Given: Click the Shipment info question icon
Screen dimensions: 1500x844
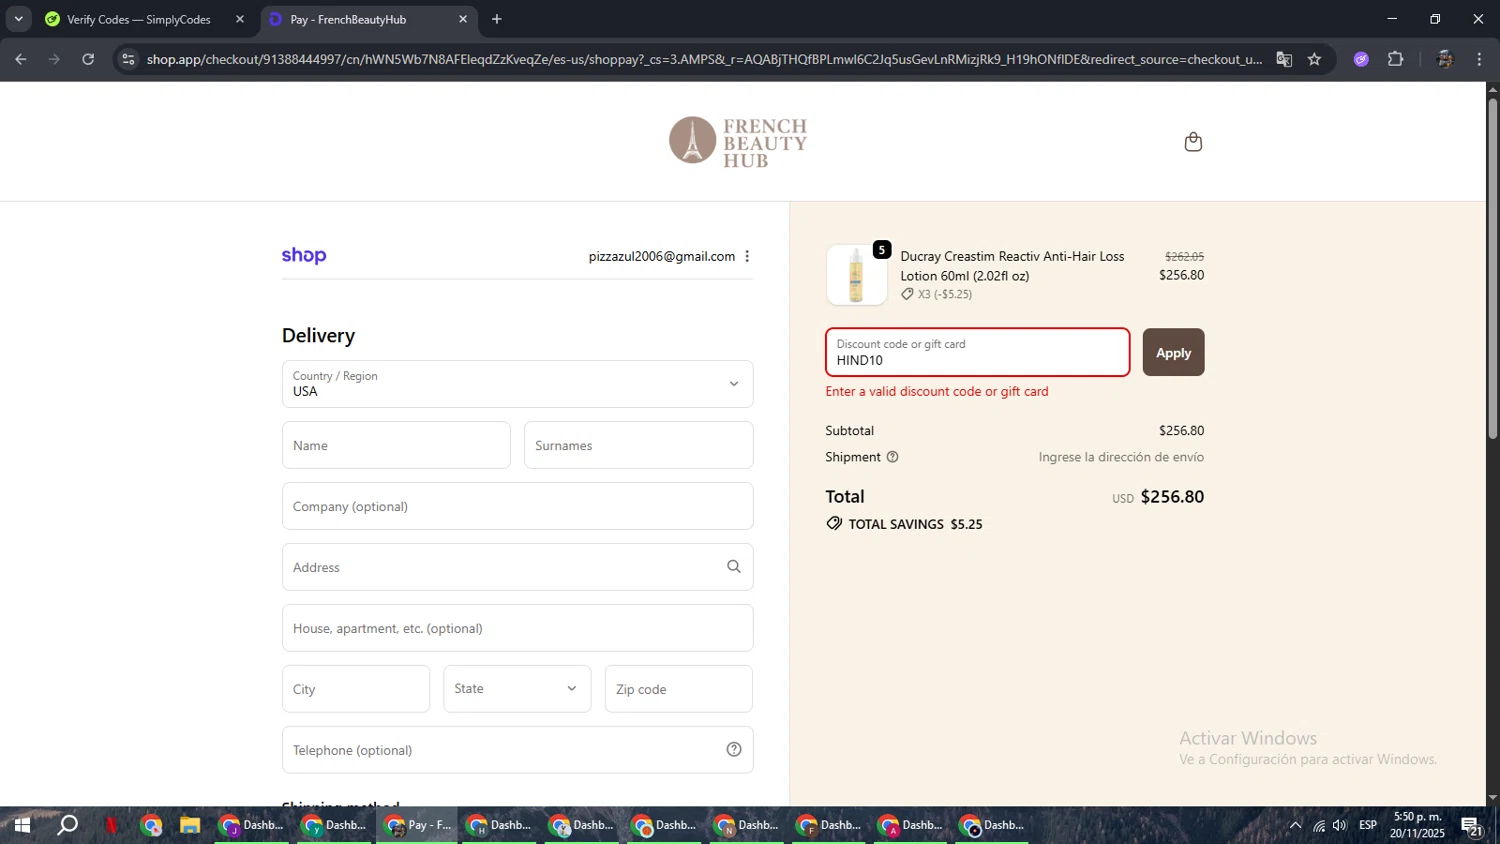Looking at the screenshot, I should click(x=893, y=457).
